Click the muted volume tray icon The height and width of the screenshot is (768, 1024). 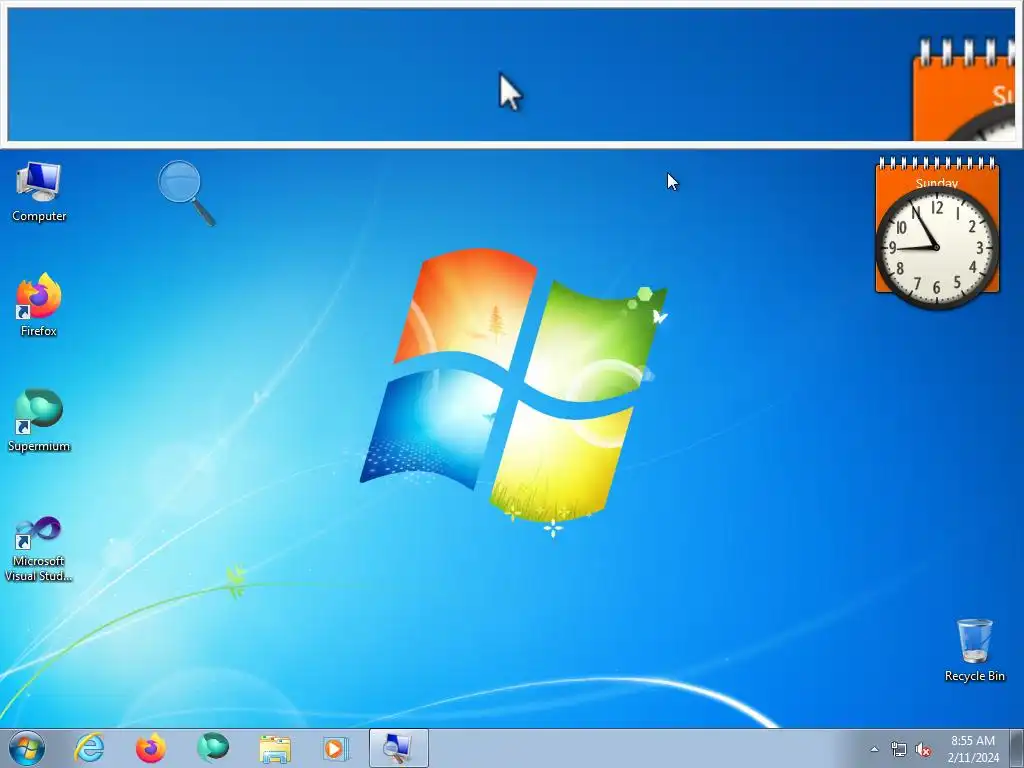pyautogui.click(x=923, y=749)
